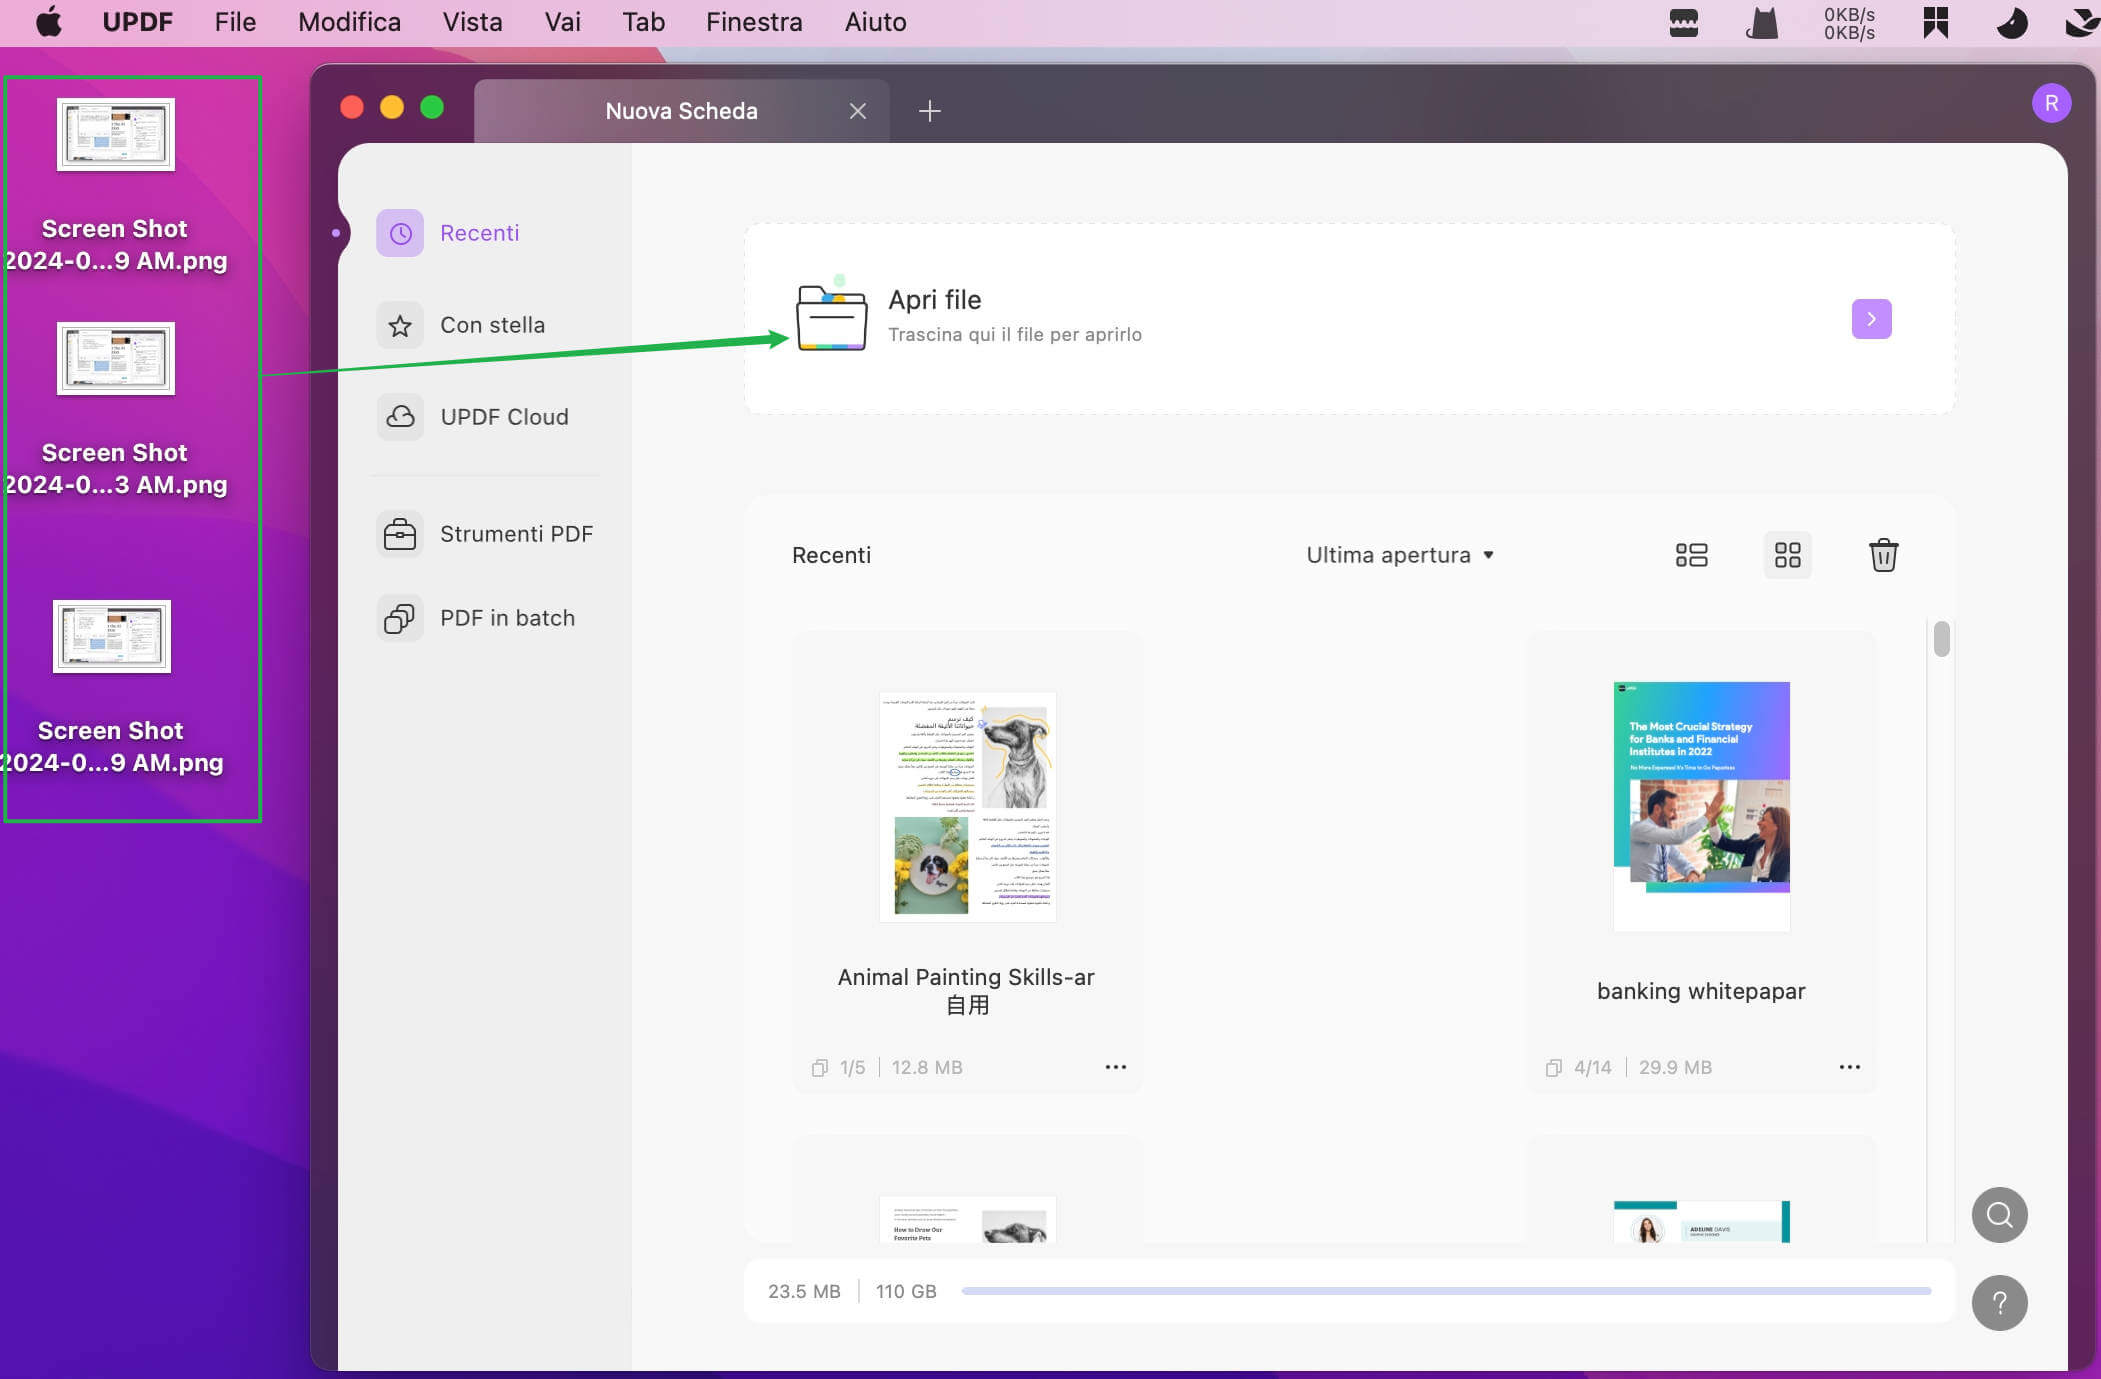Open options menu for Animal Painting Skills-ar

[x=1116, y=1067]
